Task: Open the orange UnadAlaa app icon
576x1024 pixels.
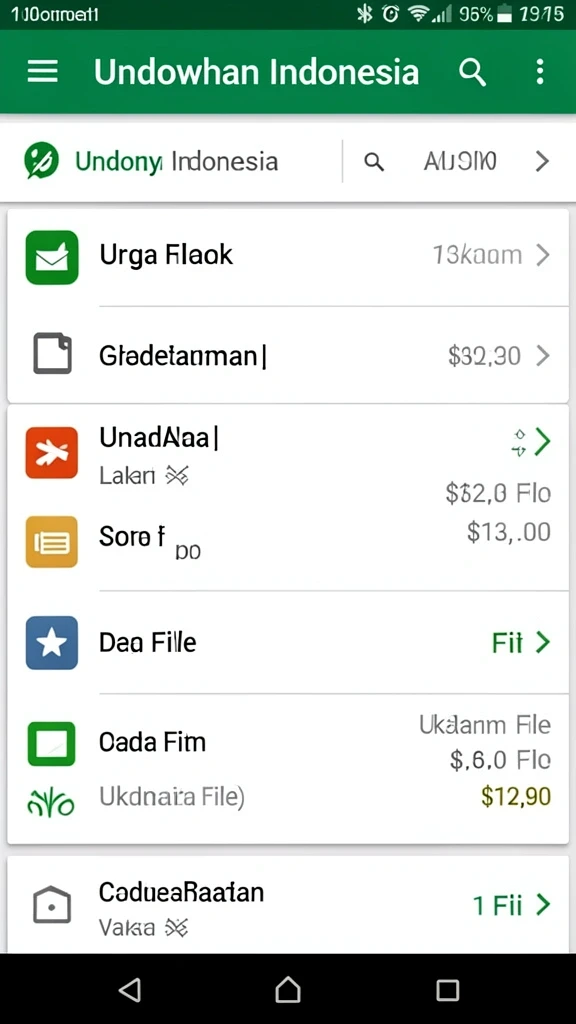Action: (52, 453)
